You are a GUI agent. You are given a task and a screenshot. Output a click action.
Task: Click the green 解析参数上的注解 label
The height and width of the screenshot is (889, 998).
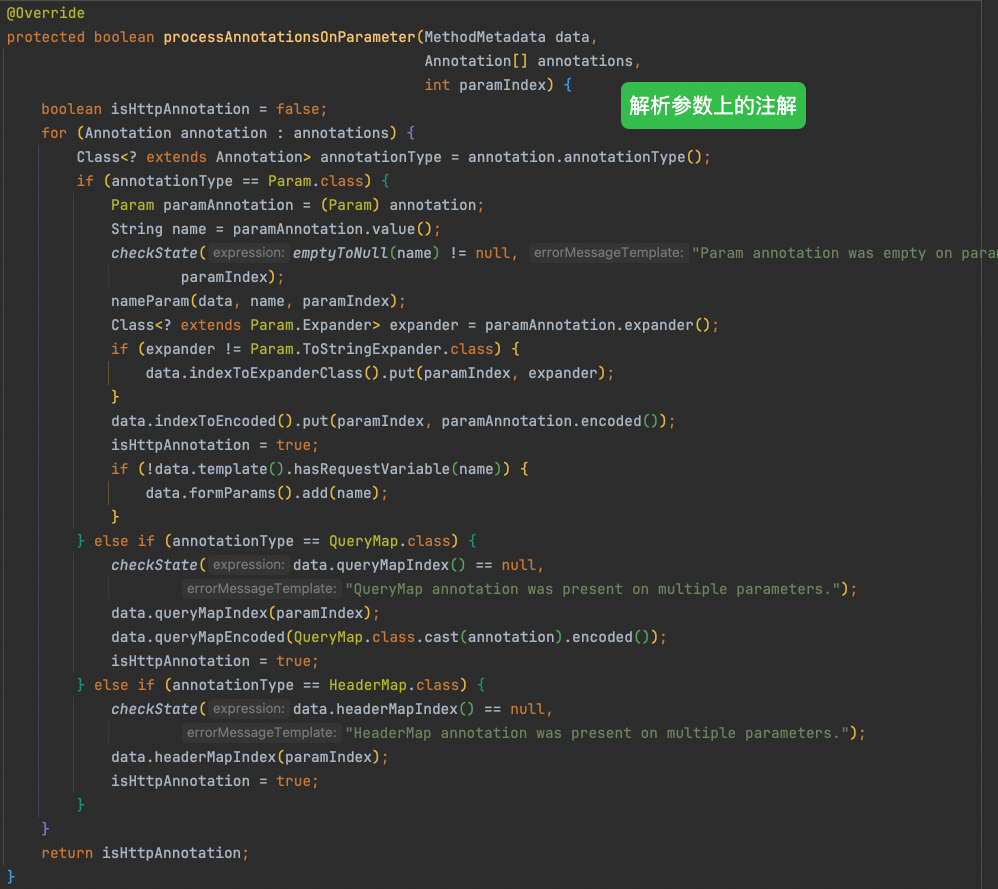pos(713,105)
